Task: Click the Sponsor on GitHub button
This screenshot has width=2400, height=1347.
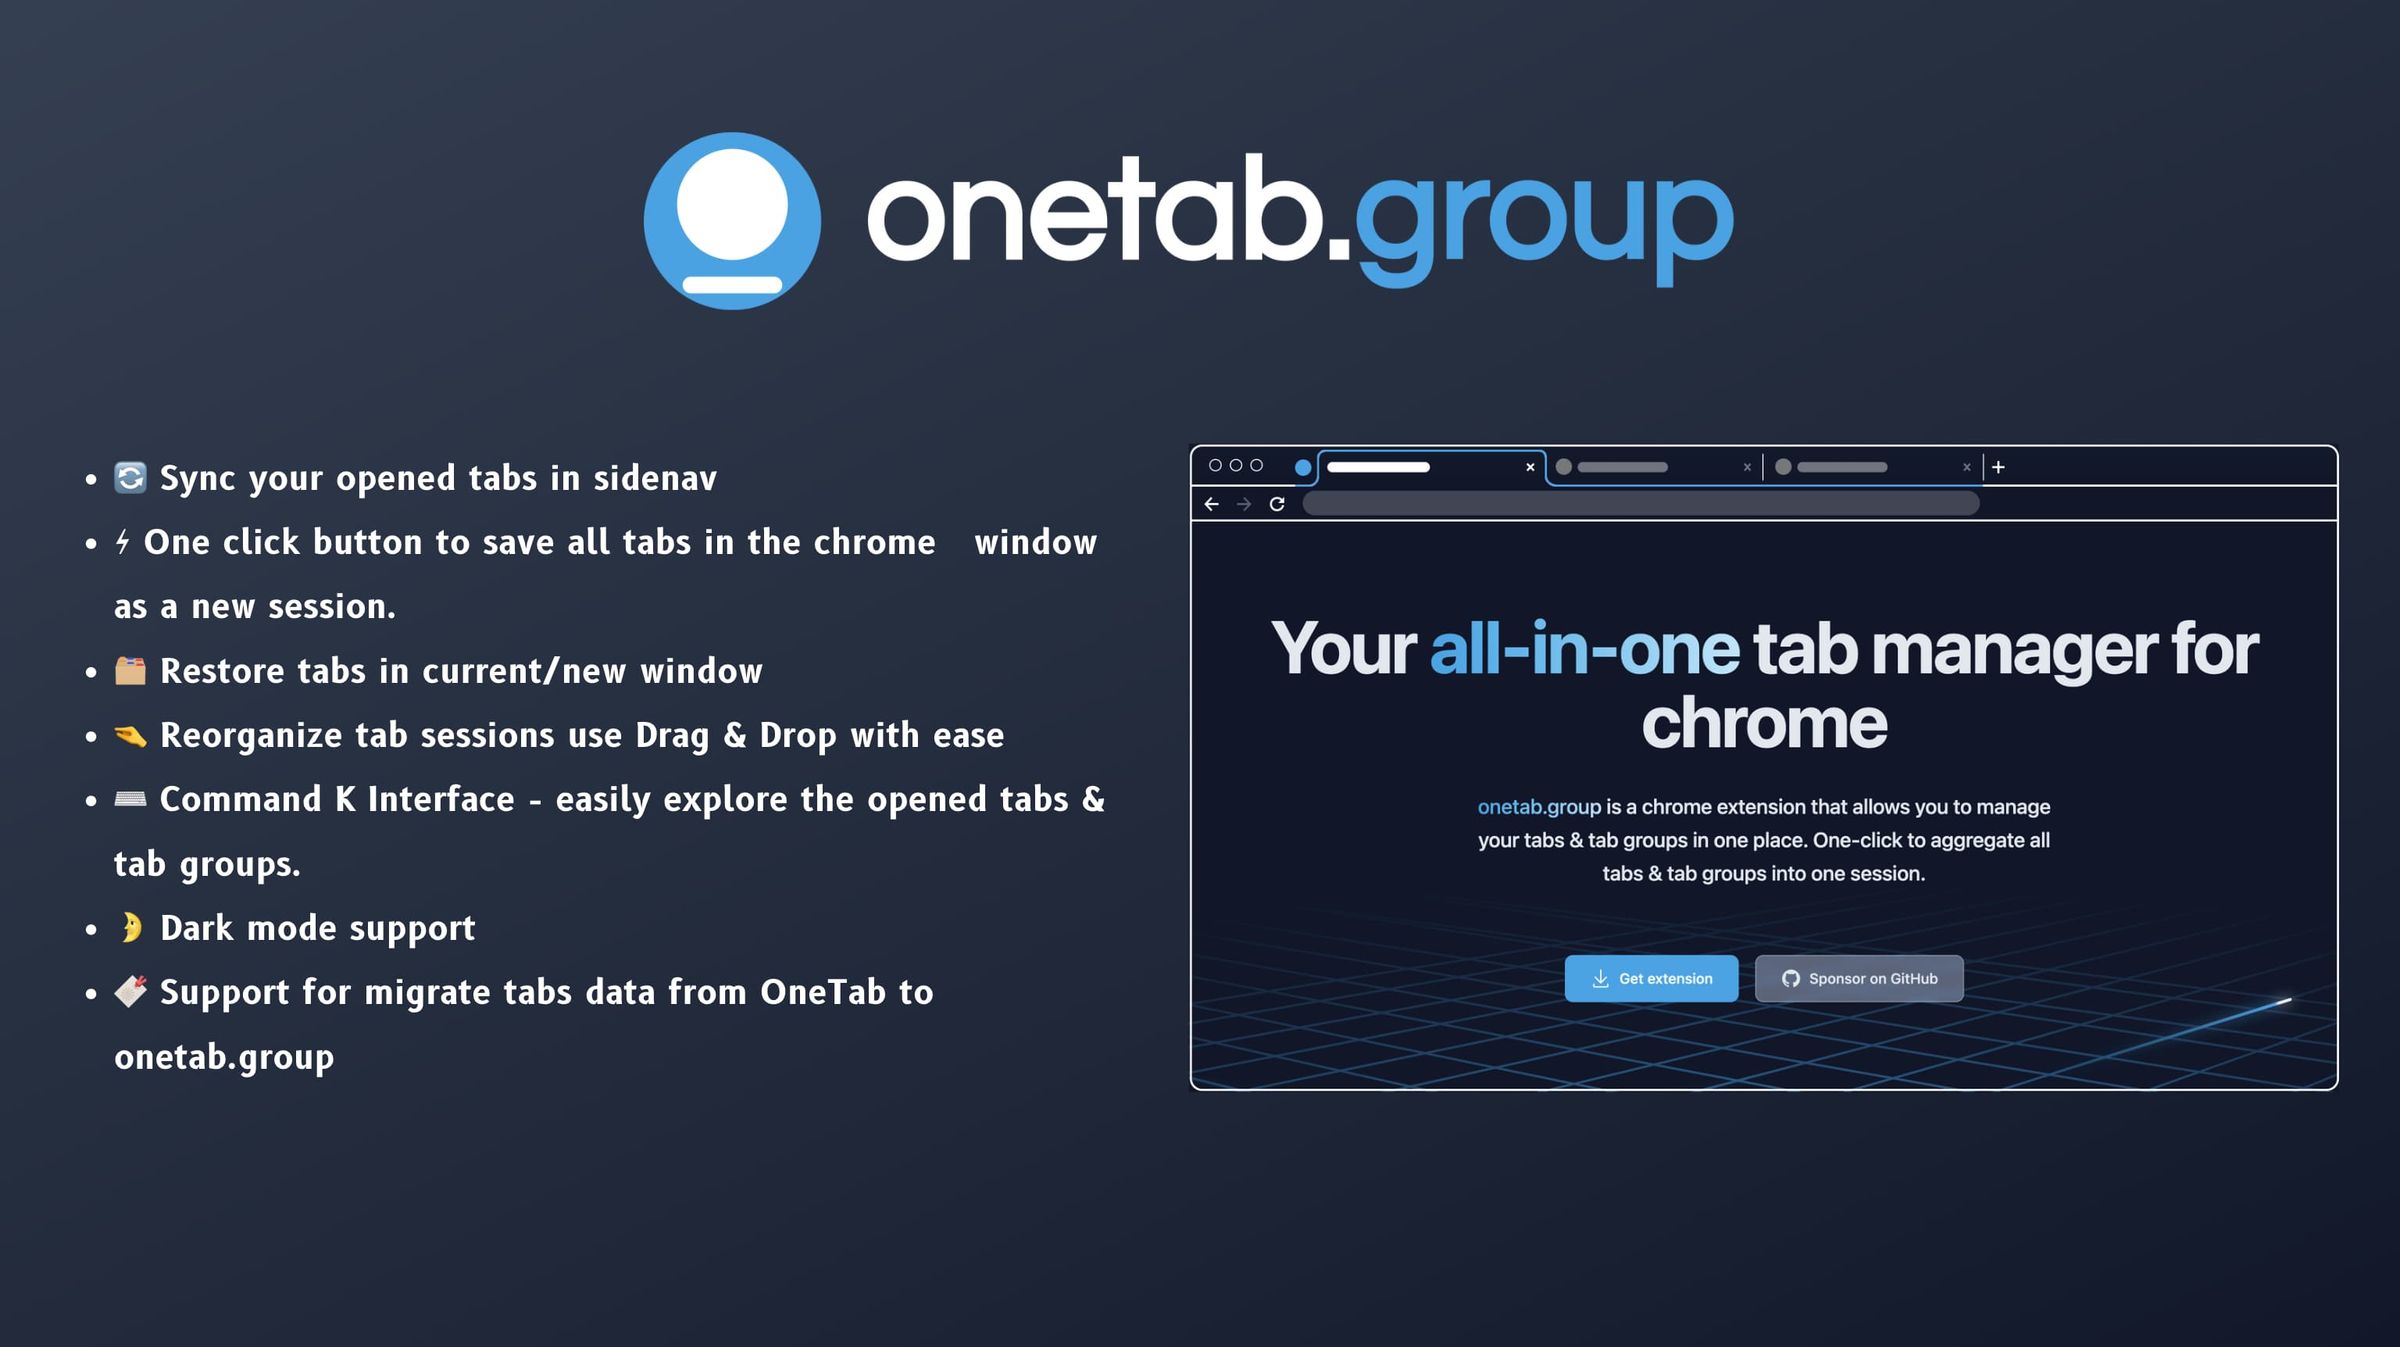Action: point(1858,978)
